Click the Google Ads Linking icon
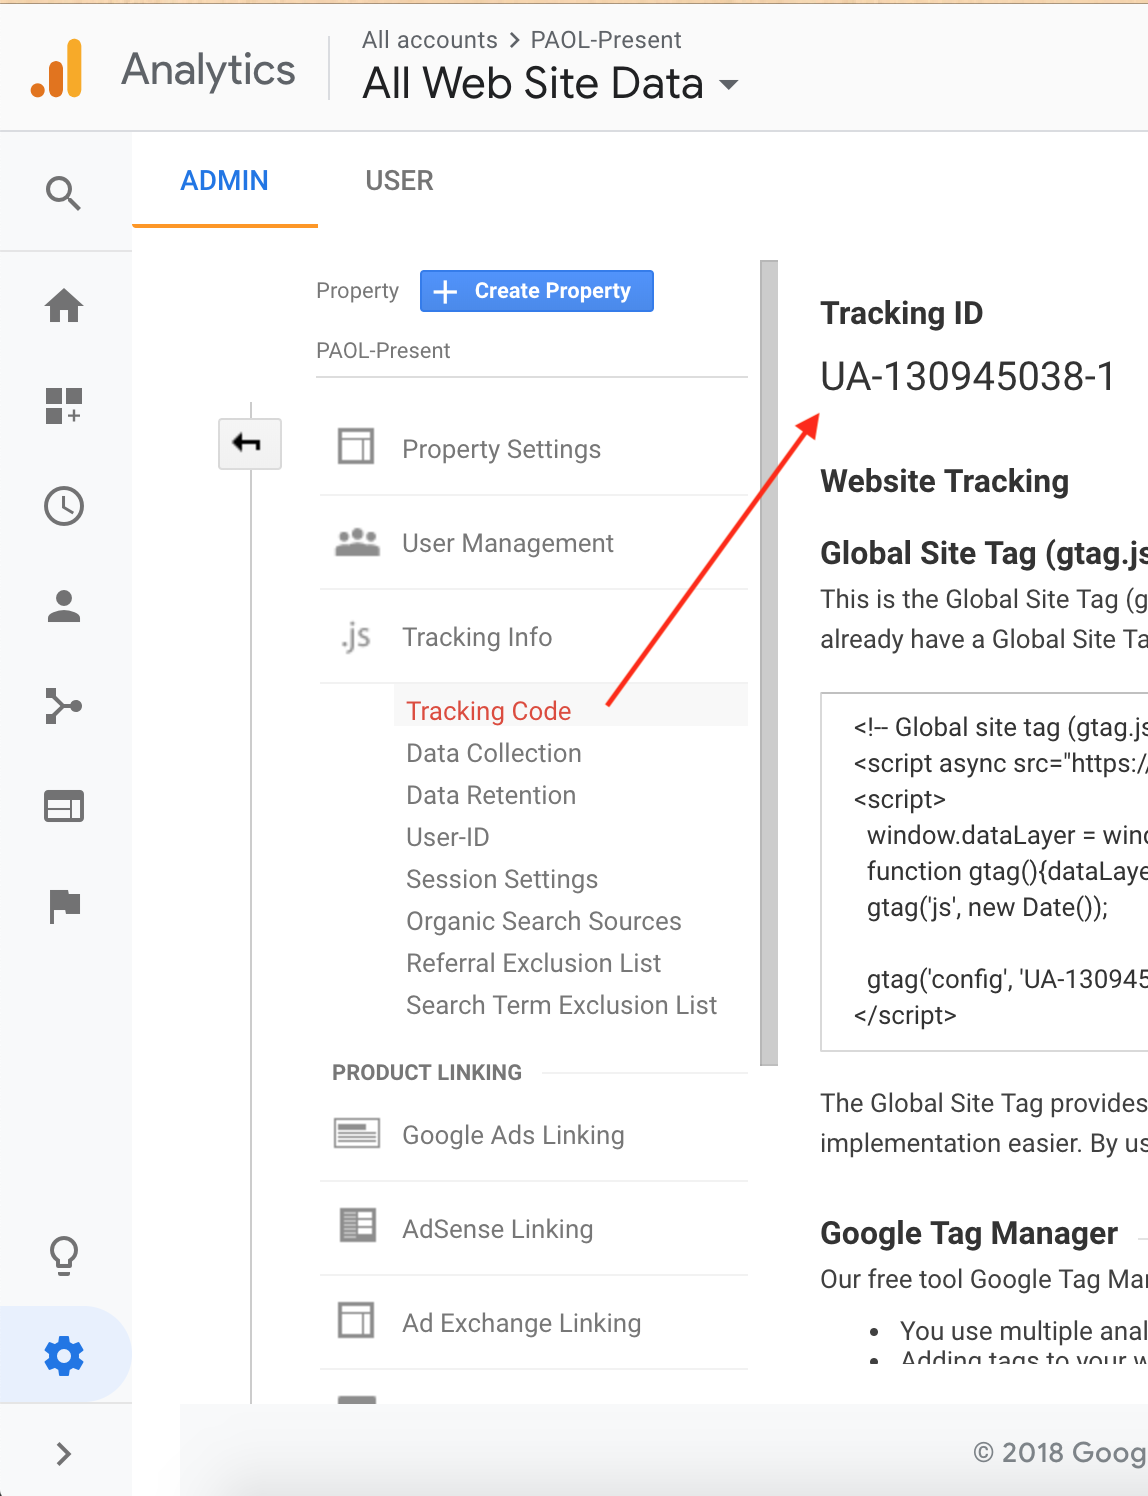1148x1496 pixels. [357, 1133]
